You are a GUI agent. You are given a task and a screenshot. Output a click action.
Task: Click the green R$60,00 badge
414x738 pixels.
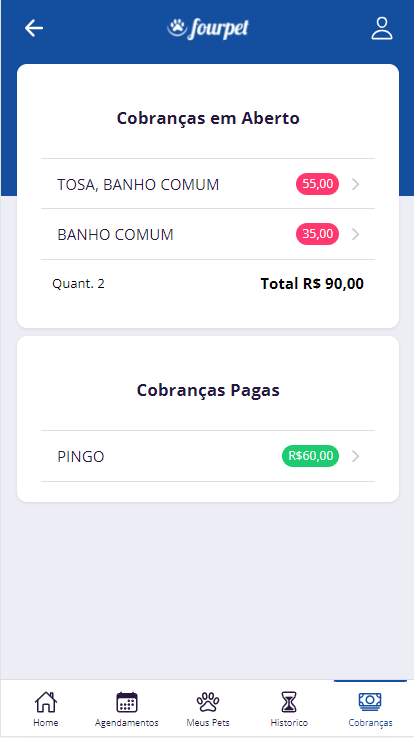pyautogui.click(x=310, y=456)
